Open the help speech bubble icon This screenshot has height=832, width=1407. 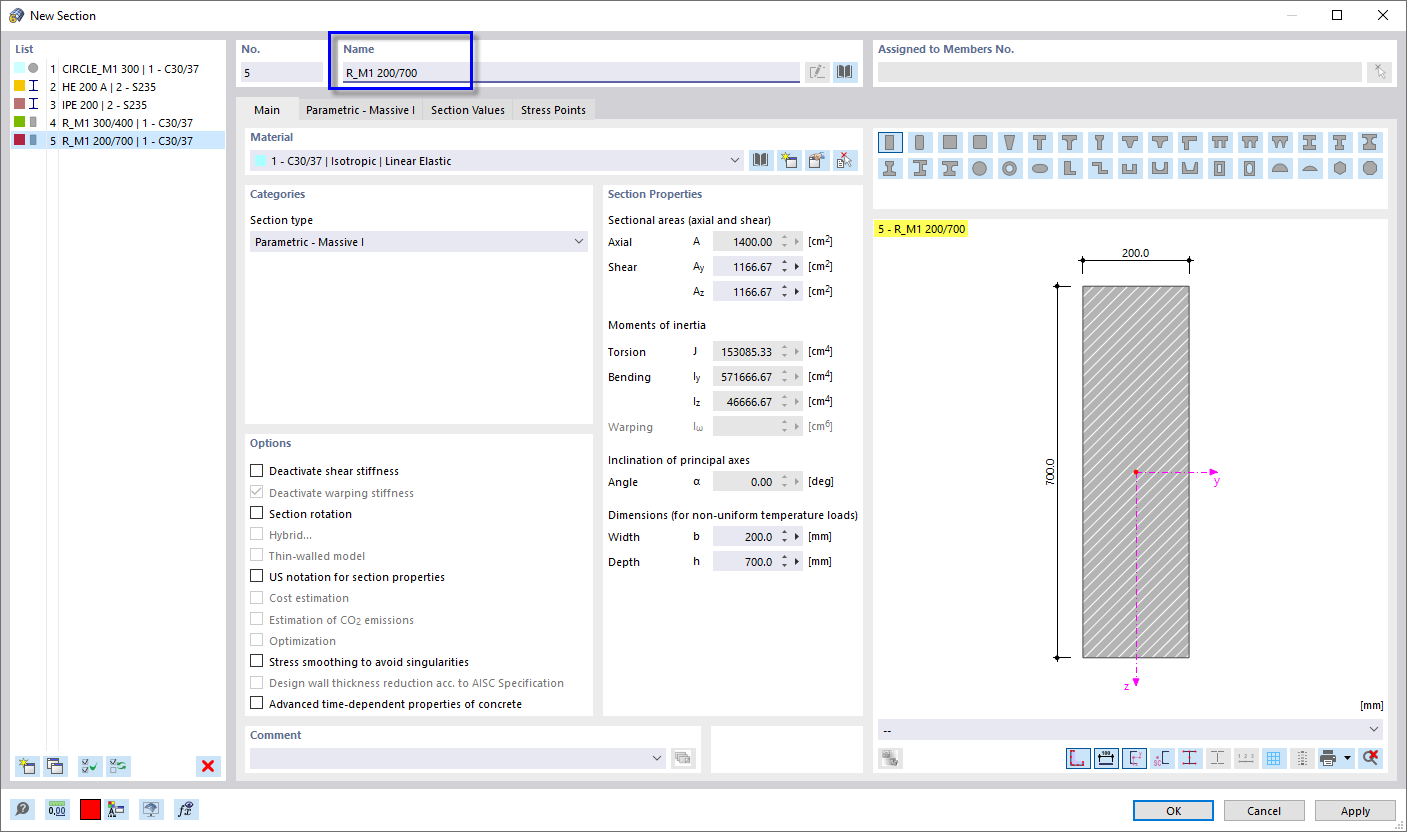pos(21,809)
